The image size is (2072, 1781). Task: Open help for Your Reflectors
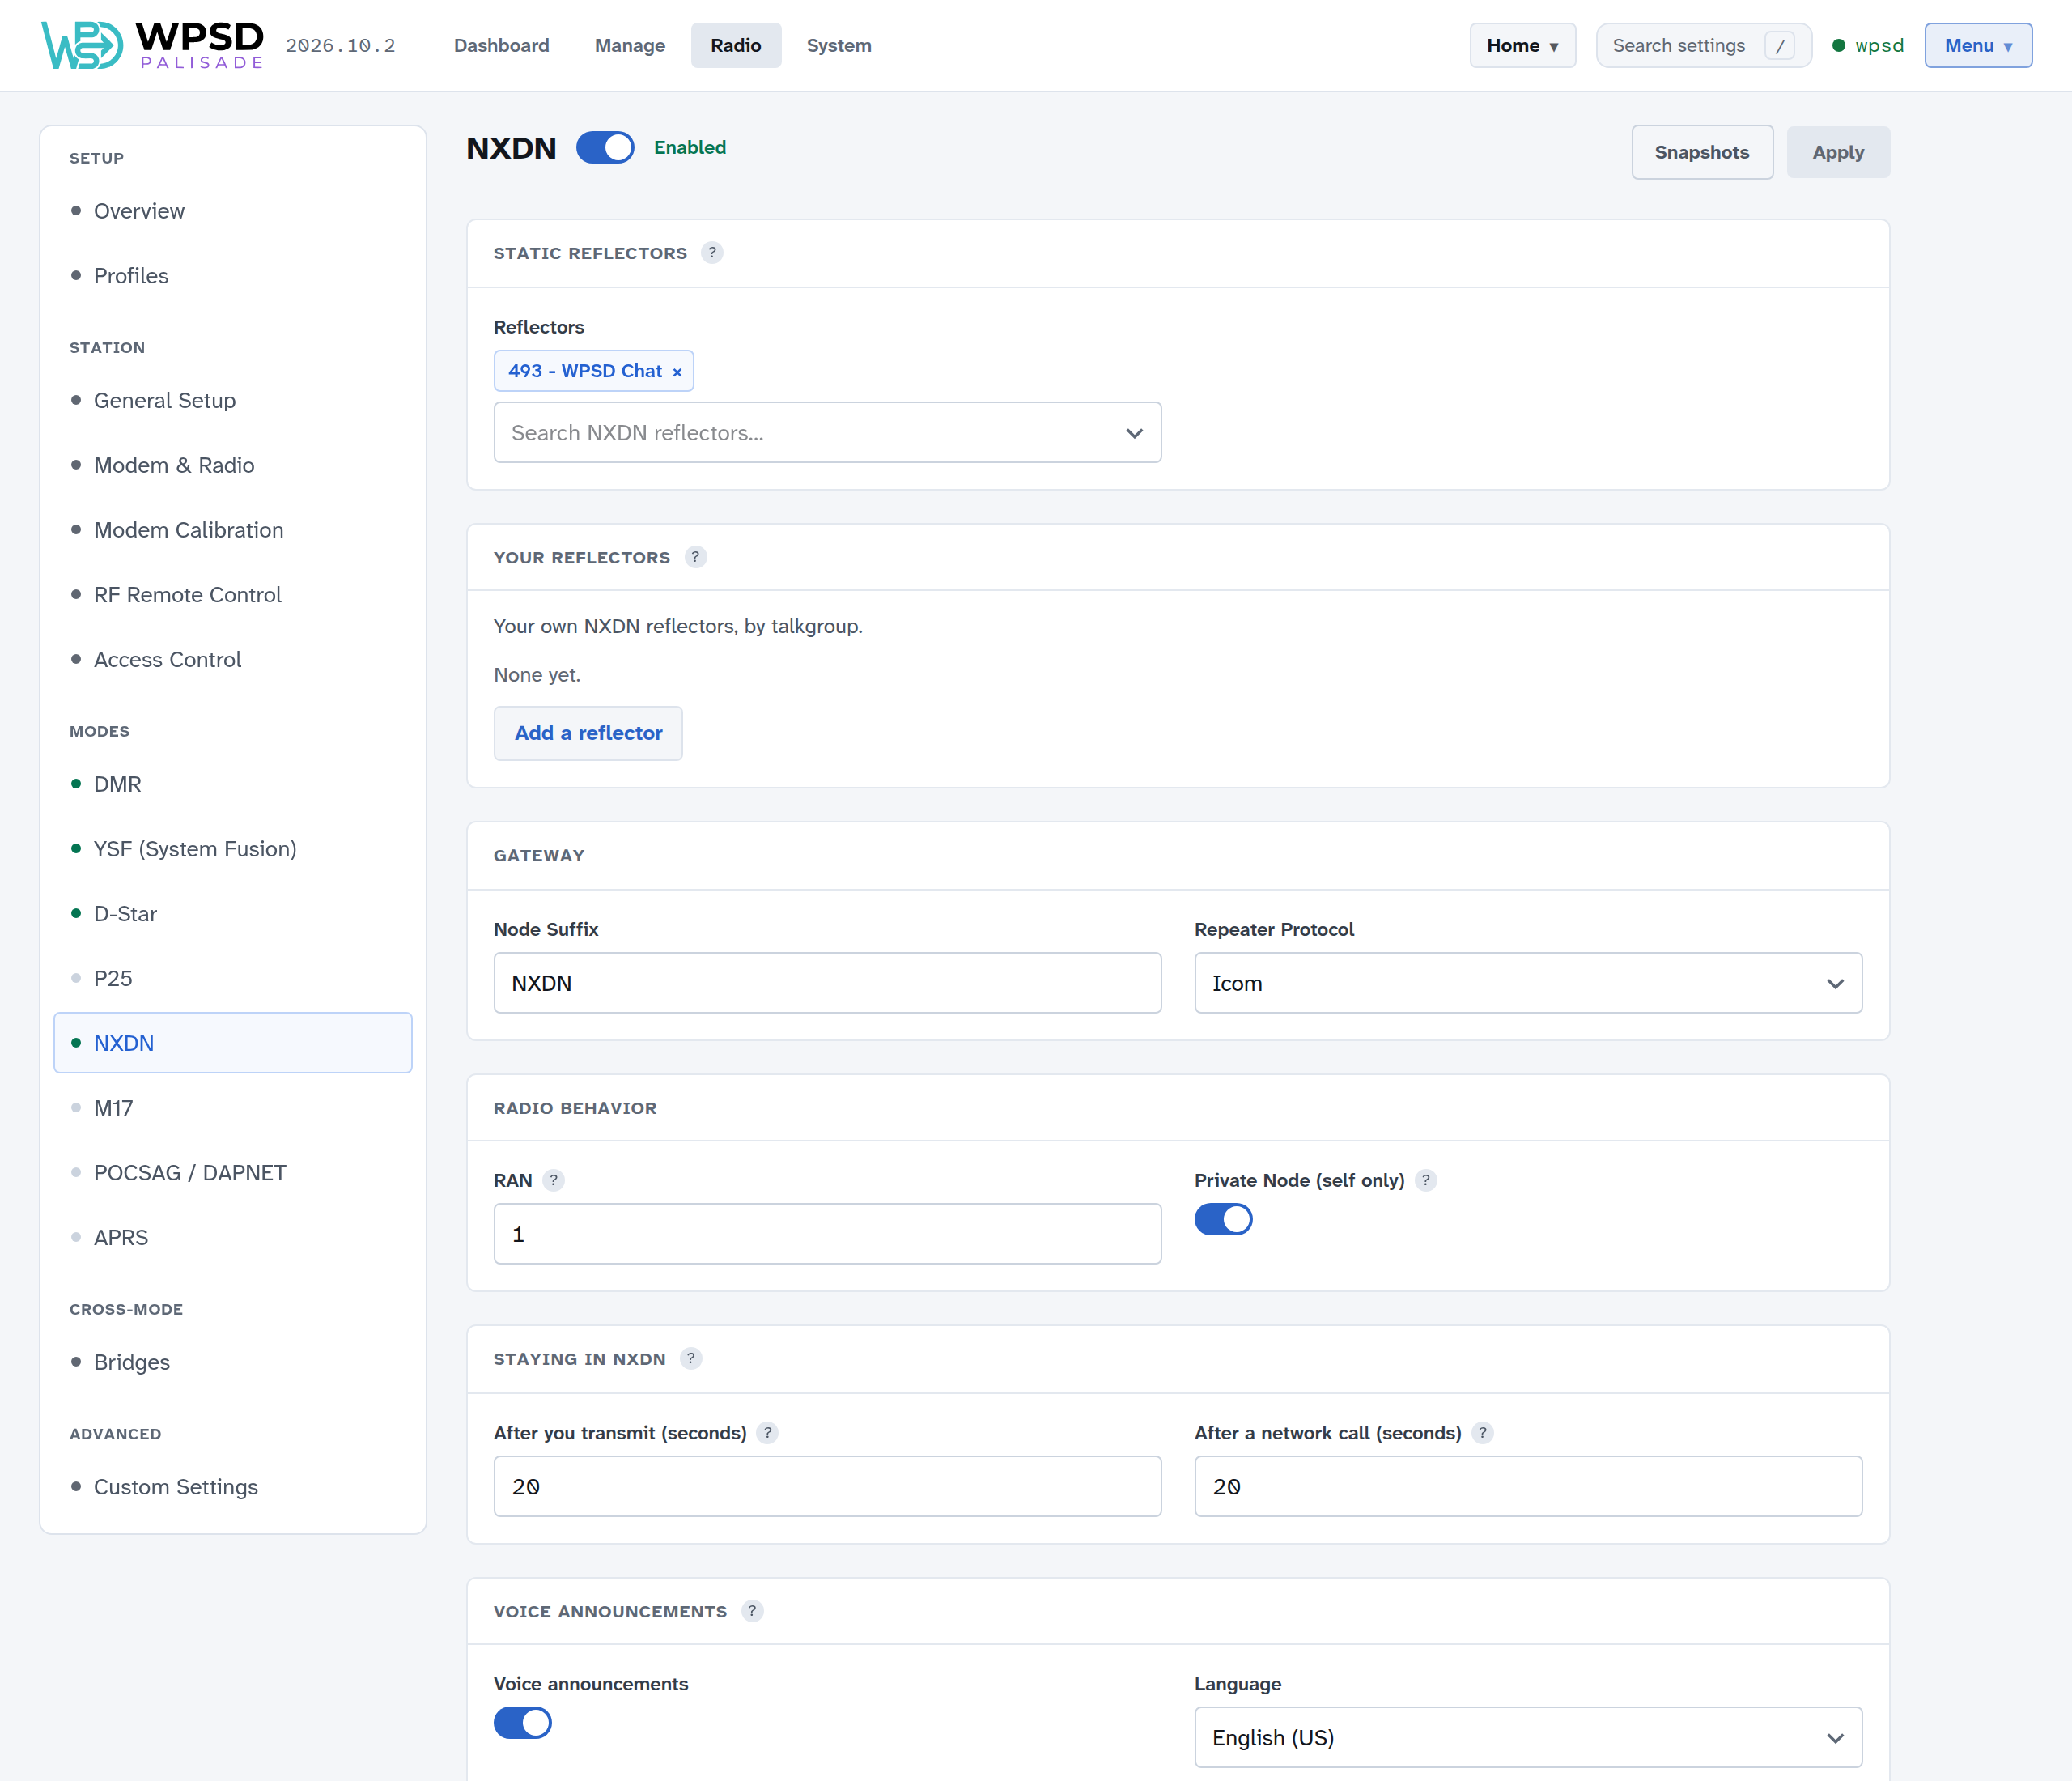click(696, 557)
